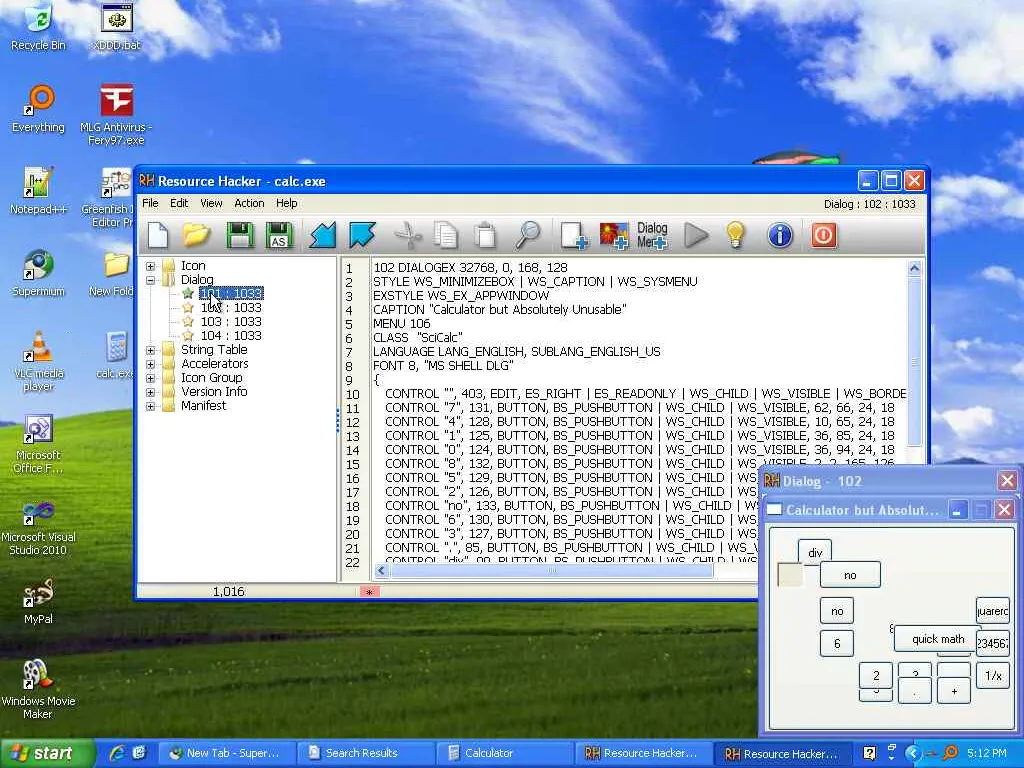Select the Everything search desktop shortcut
The height and width of the screenshot is (768, 1024).
pyautogui.click(x=39, y=108)
